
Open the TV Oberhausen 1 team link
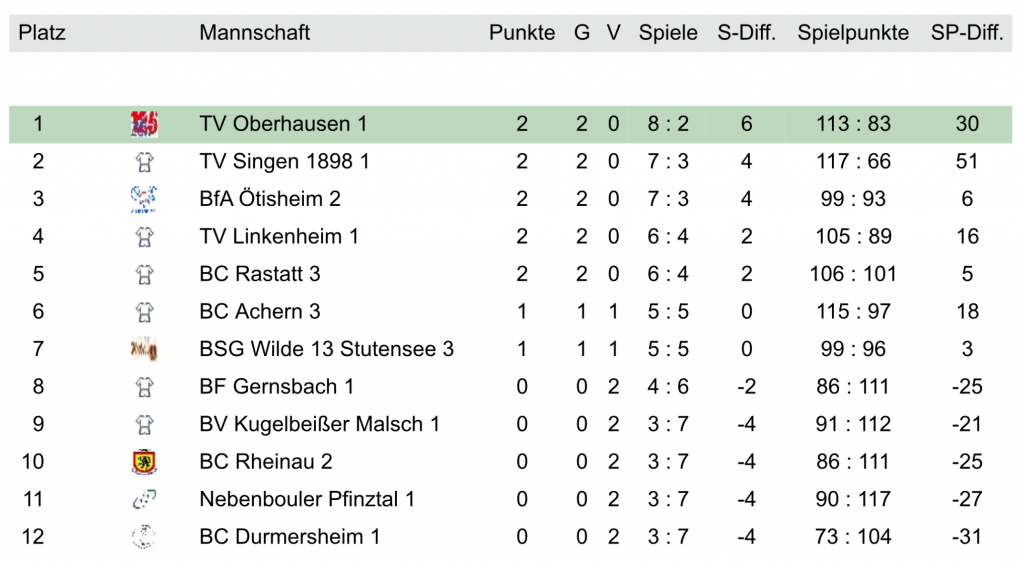283,124
